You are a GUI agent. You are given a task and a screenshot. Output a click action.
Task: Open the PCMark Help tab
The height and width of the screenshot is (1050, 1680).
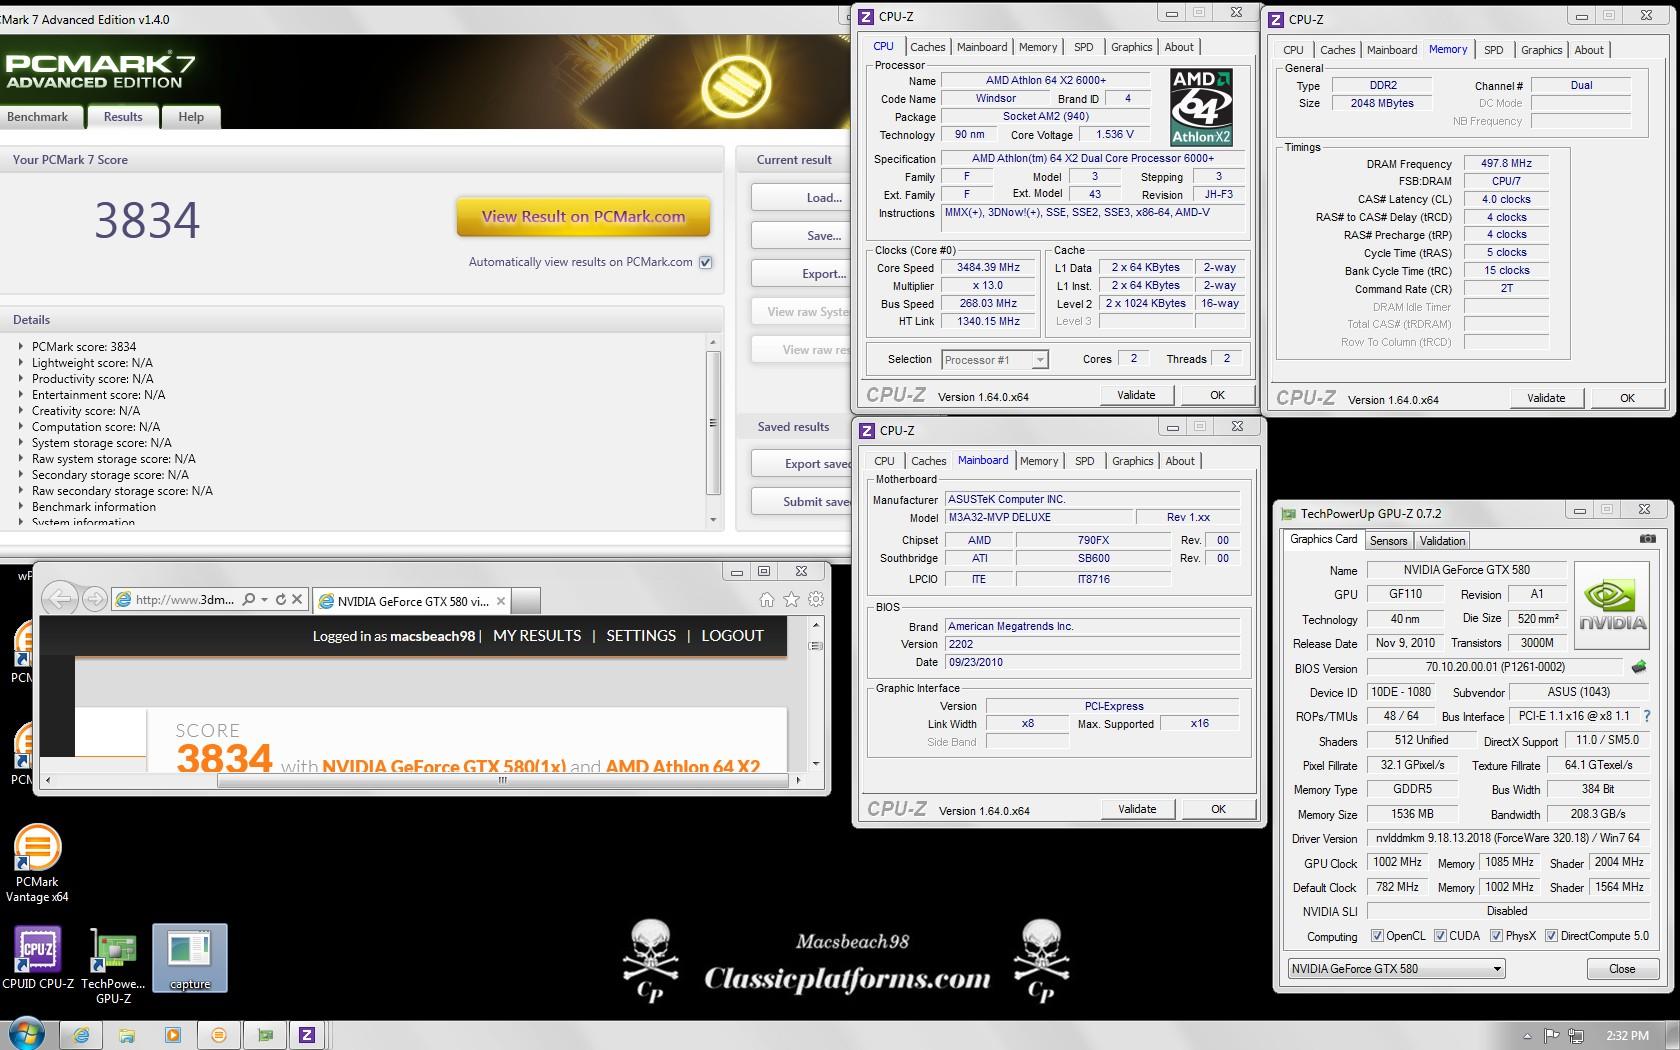pyautogui.click(x=191, y=117)
